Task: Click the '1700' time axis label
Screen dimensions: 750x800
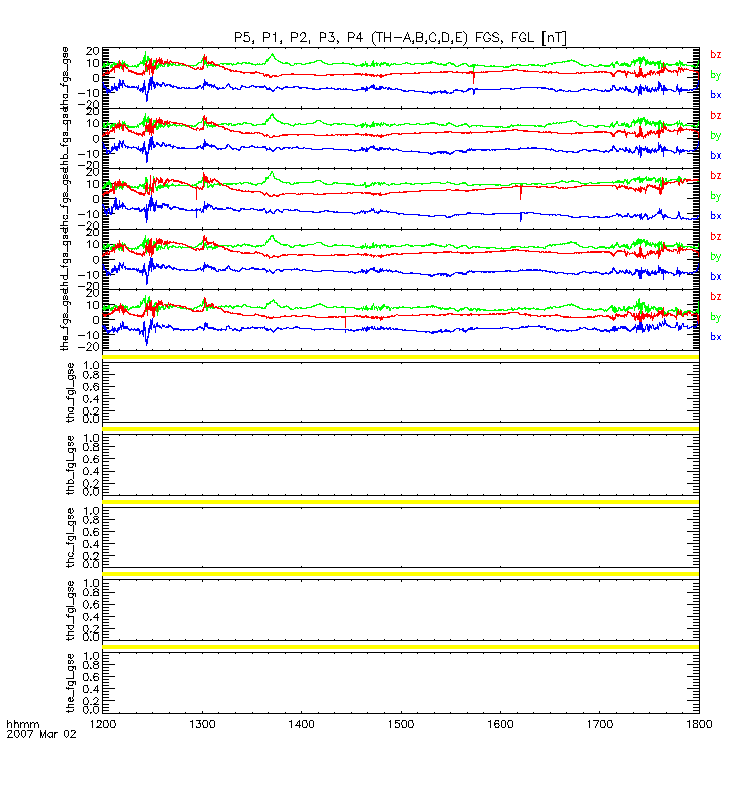Action: click(599, 724)
